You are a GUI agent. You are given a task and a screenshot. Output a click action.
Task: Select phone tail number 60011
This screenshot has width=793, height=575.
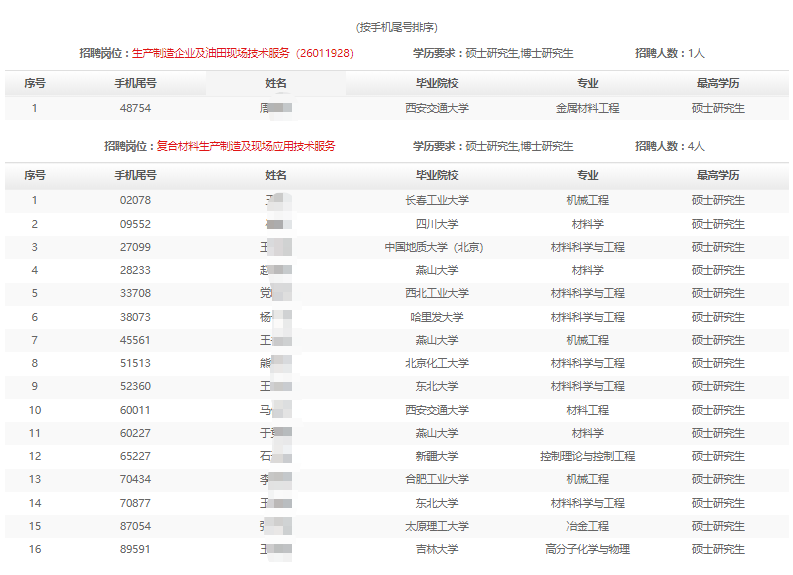pyautogui.click(x=135, y=410)
